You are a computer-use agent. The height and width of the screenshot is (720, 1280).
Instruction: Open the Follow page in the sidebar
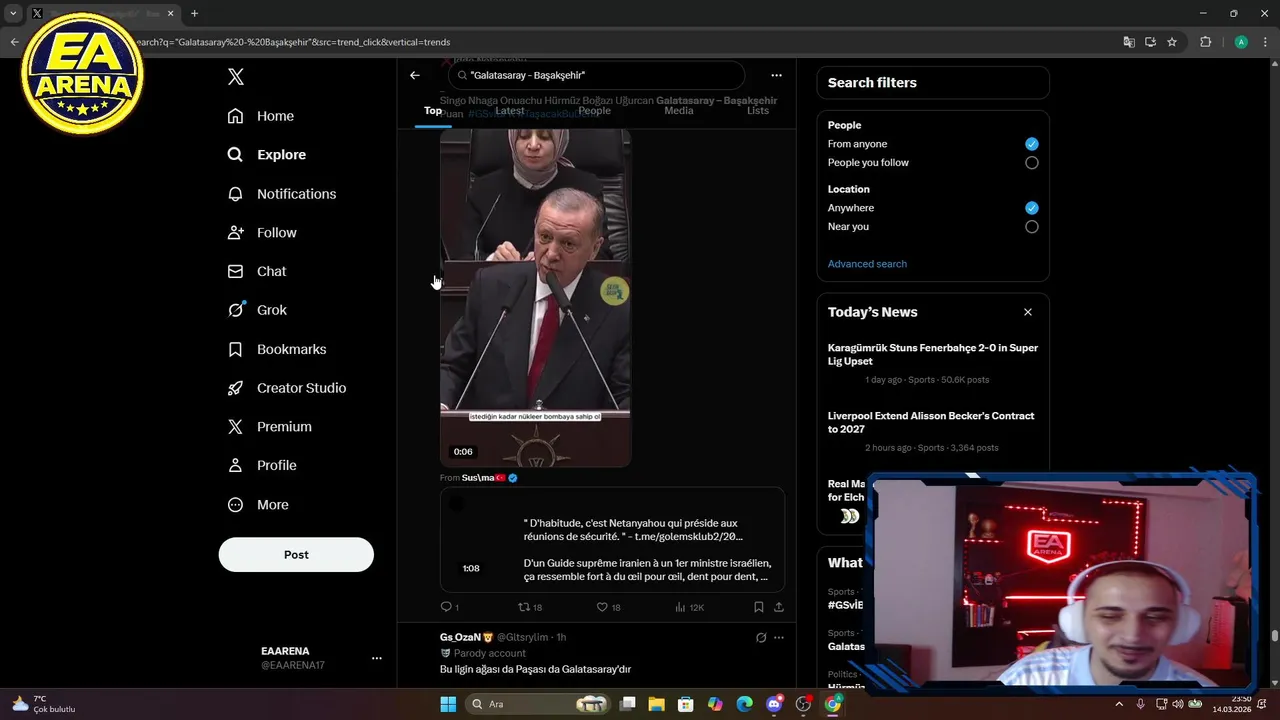(261, 233)
